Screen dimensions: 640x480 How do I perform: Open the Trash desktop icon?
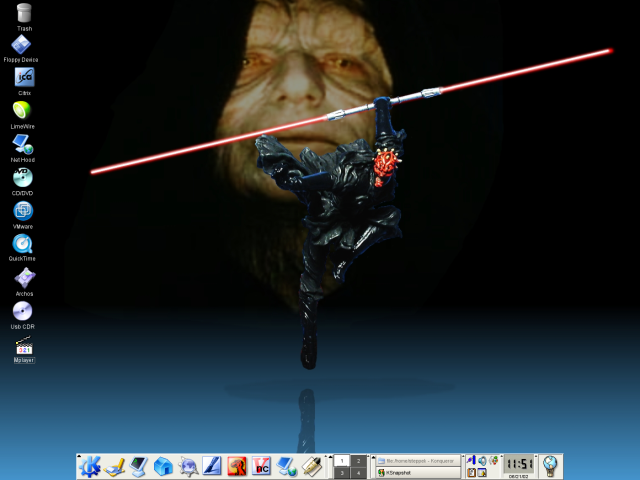(x=24, y=13)
